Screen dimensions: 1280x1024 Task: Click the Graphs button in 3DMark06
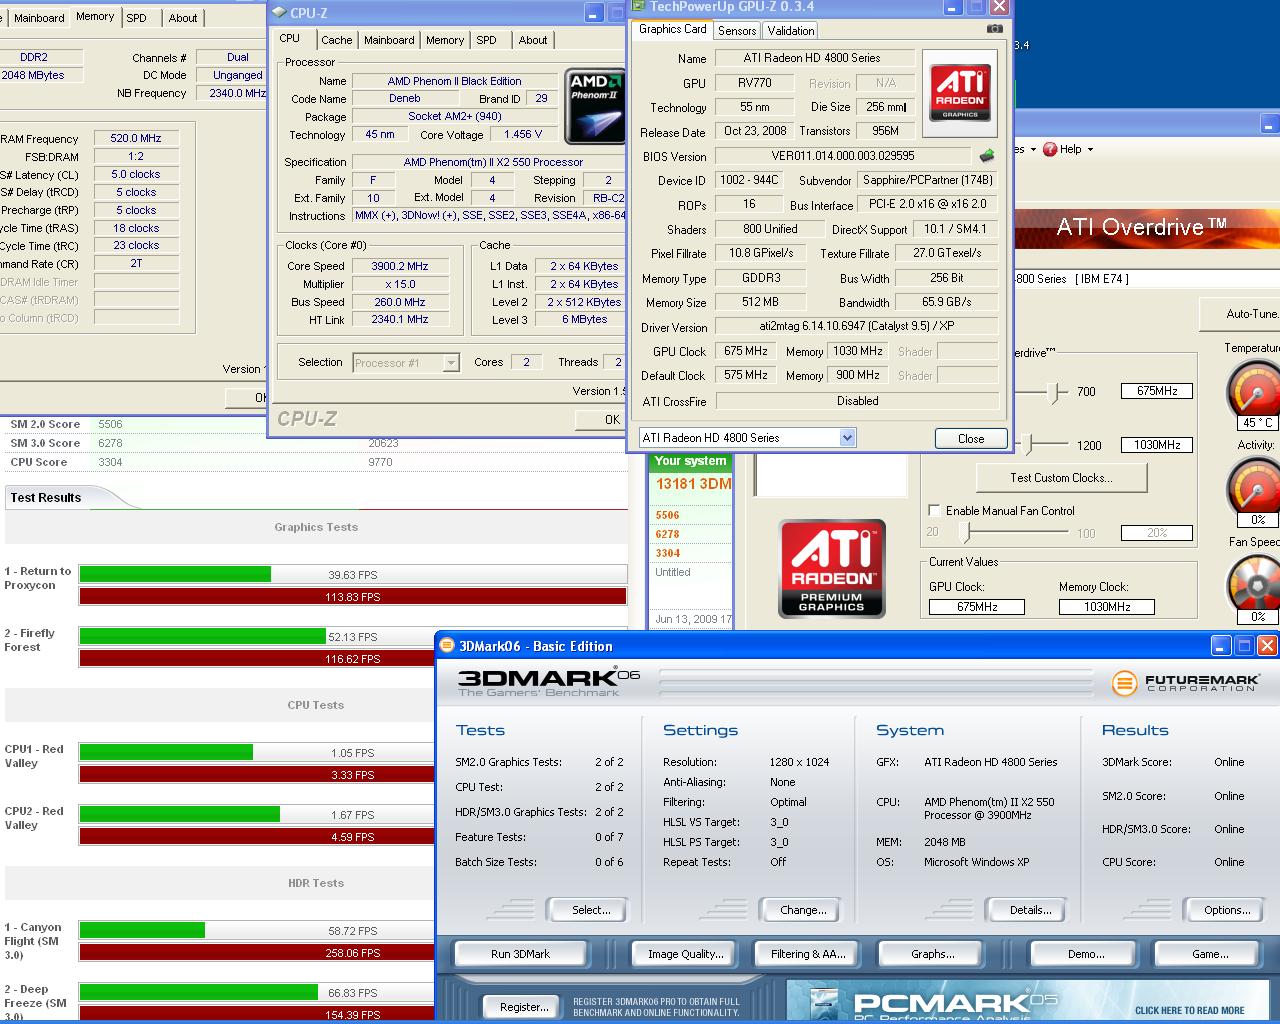point(932,954)
